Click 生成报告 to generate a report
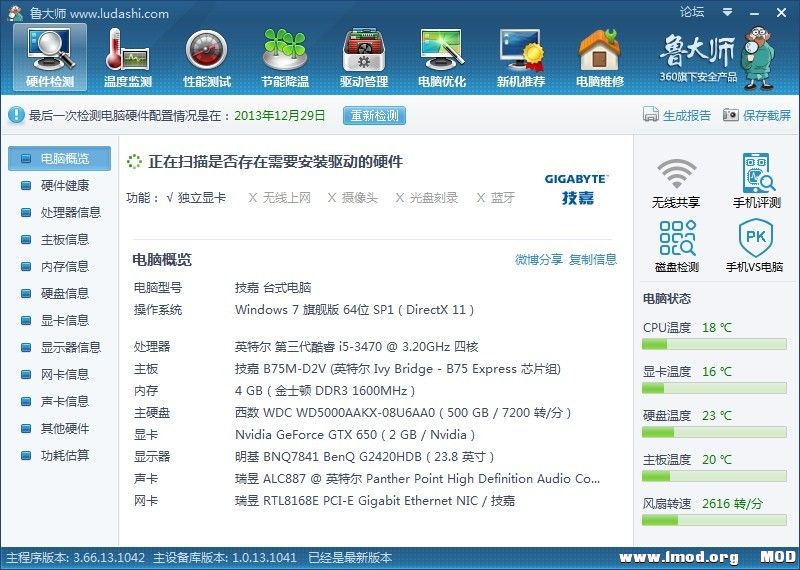The width and height of the screenshot is (800, 570). coord(677,116)
